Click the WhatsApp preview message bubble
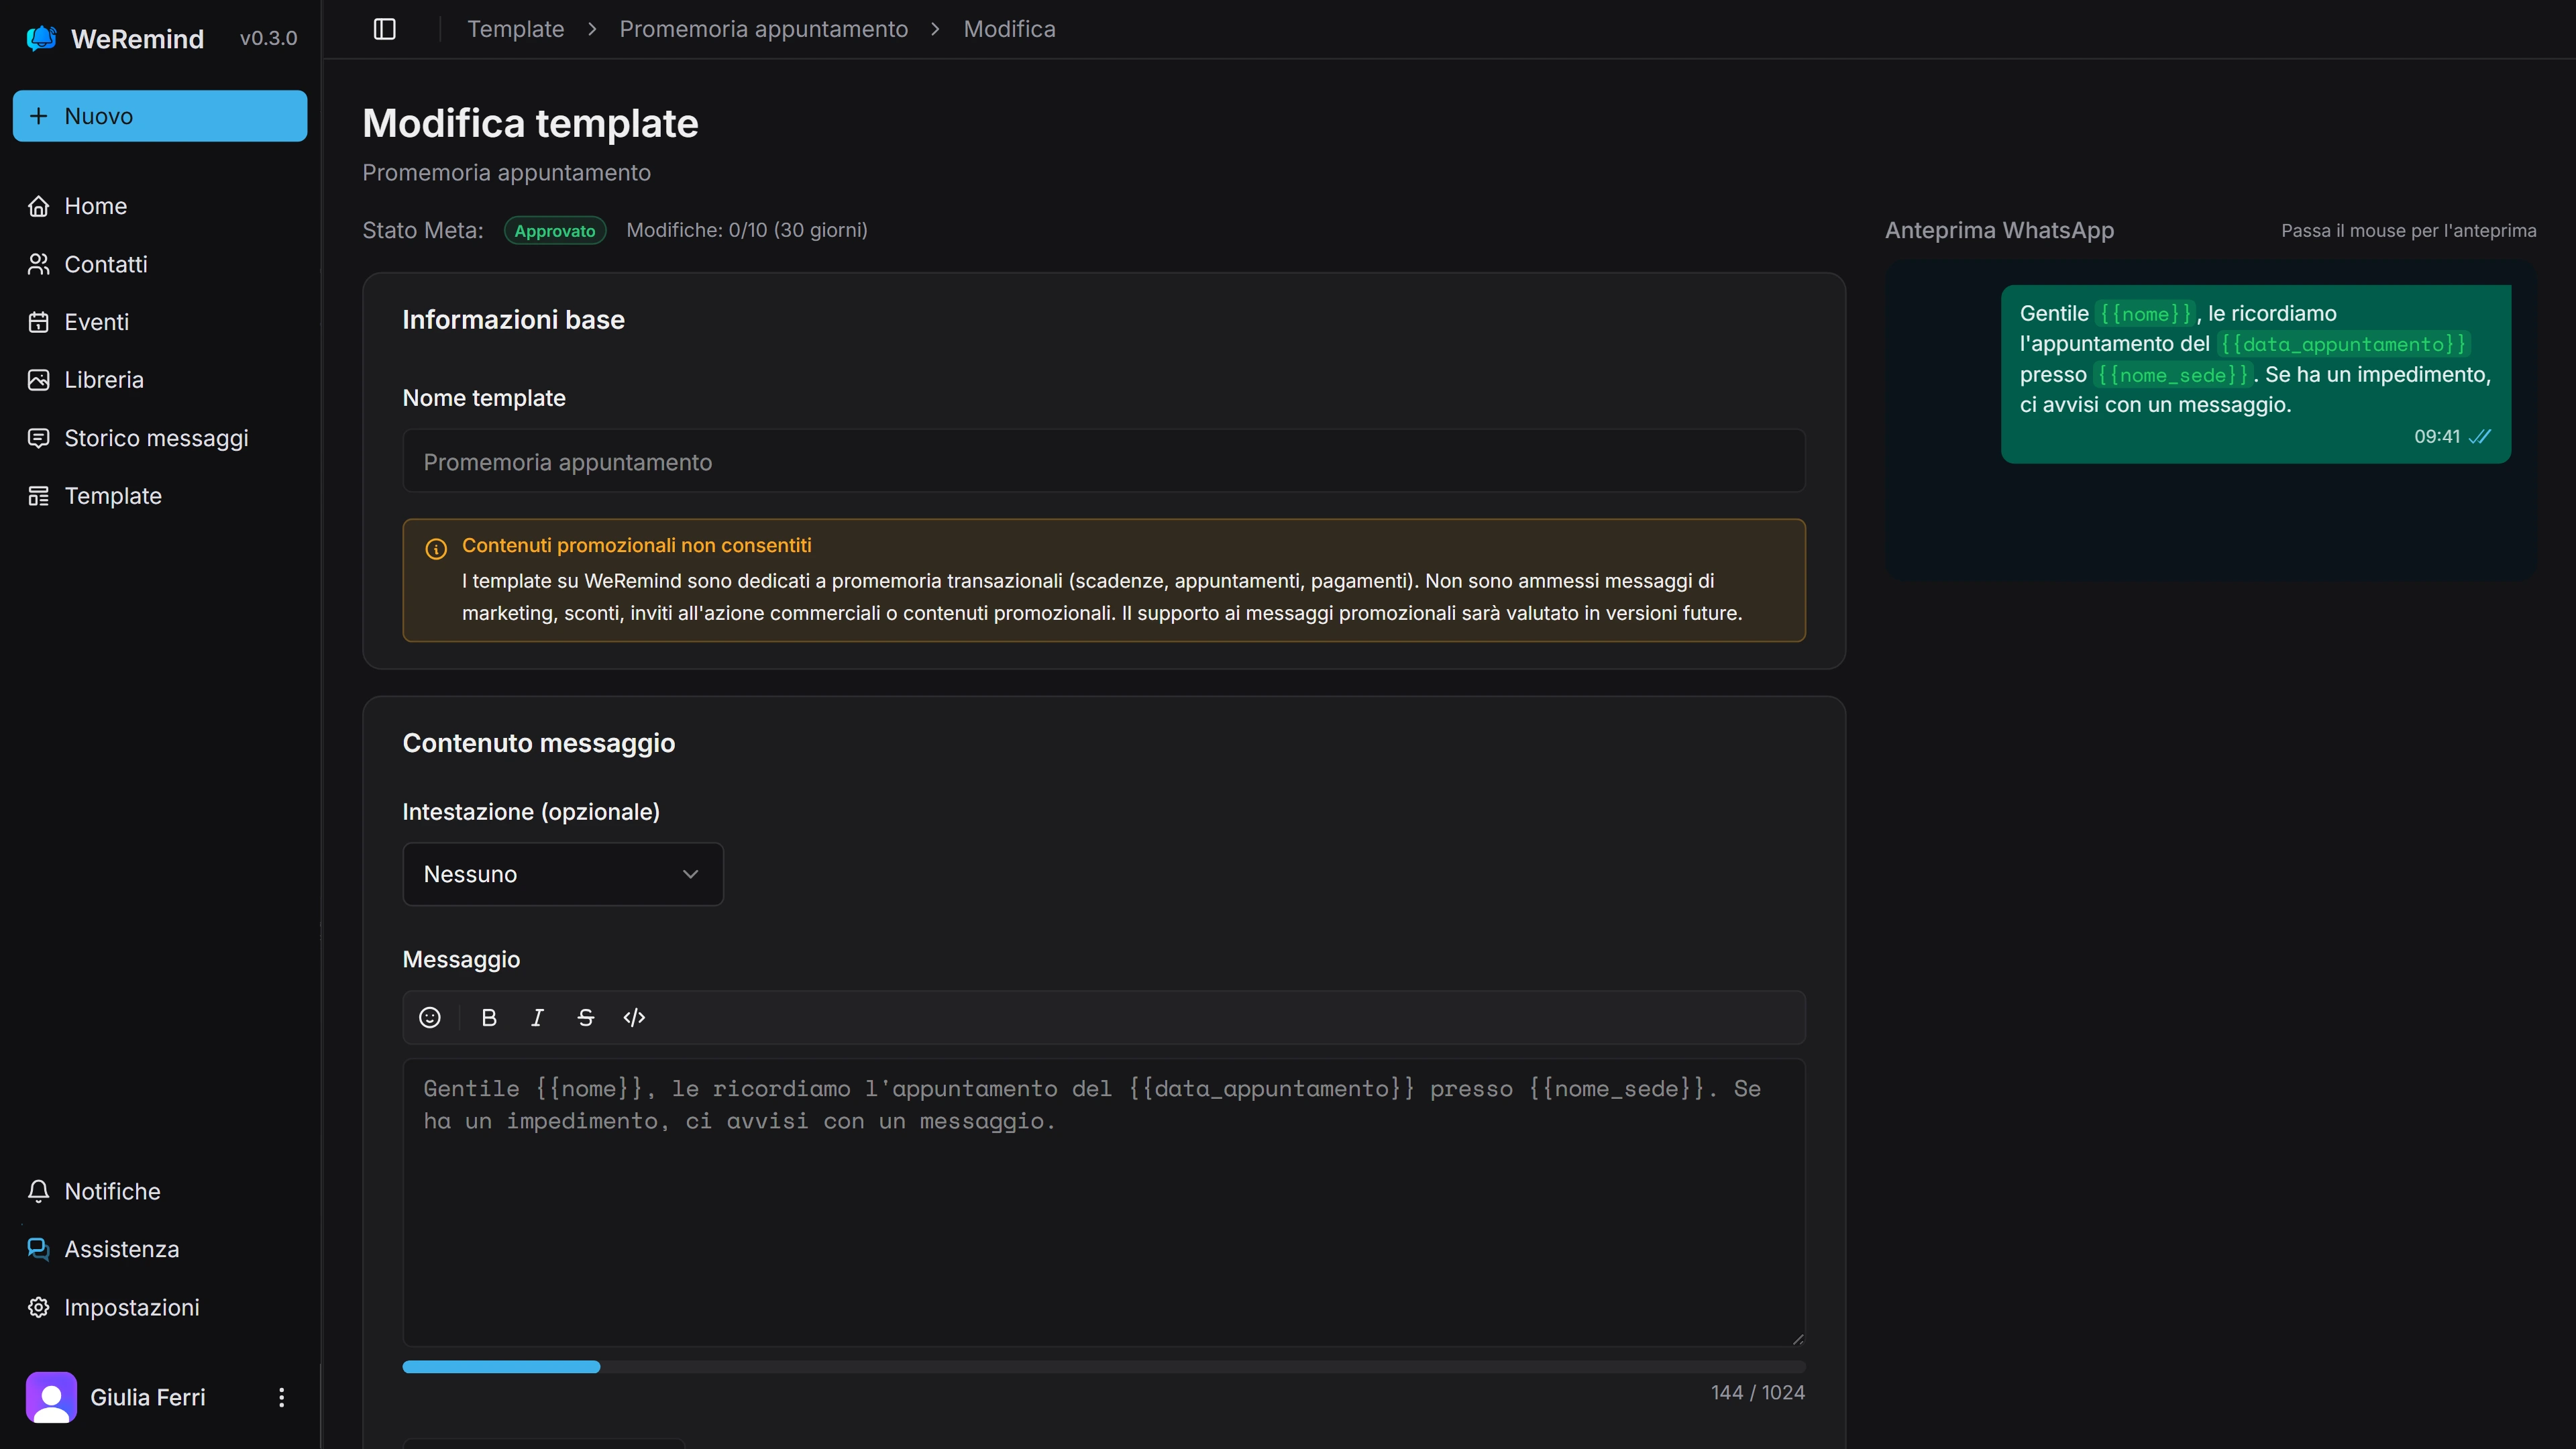 pos(2255,374)
